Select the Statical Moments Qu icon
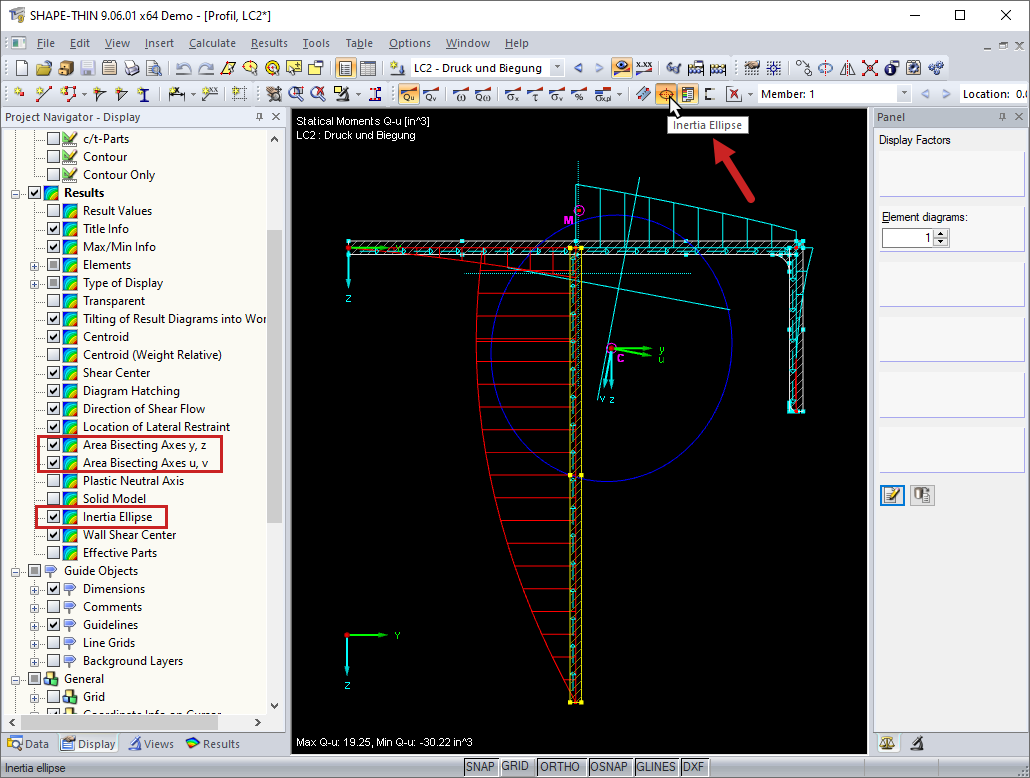Image resolution: width=1030 pixels, height=778 pixels. (x=408, y=94)
